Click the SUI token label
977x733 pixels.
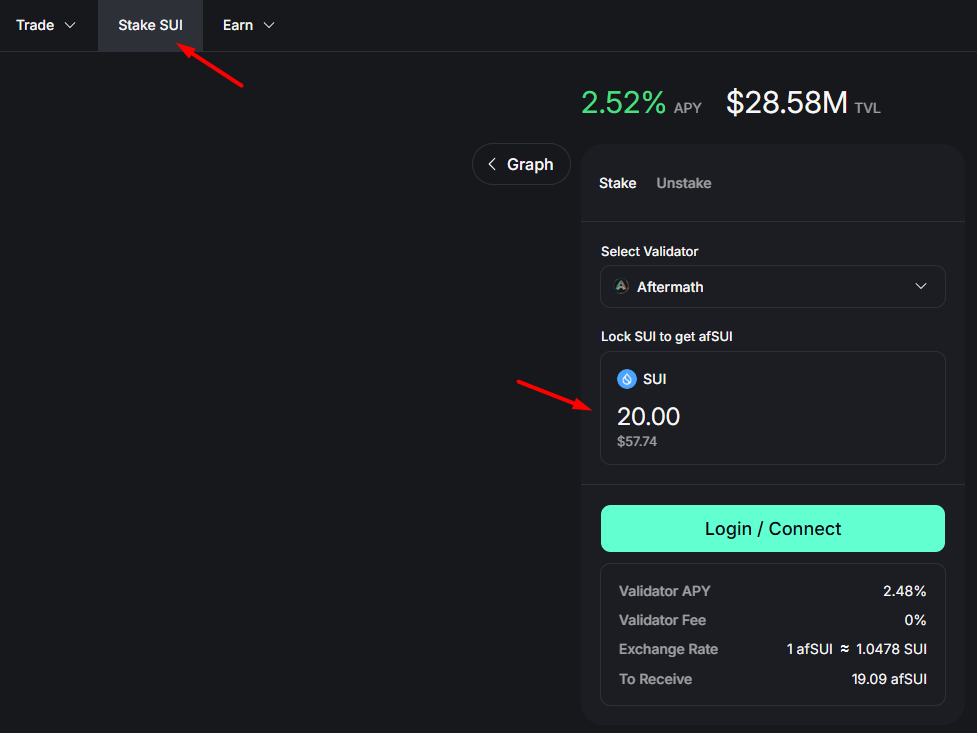(x=654, y=379)
